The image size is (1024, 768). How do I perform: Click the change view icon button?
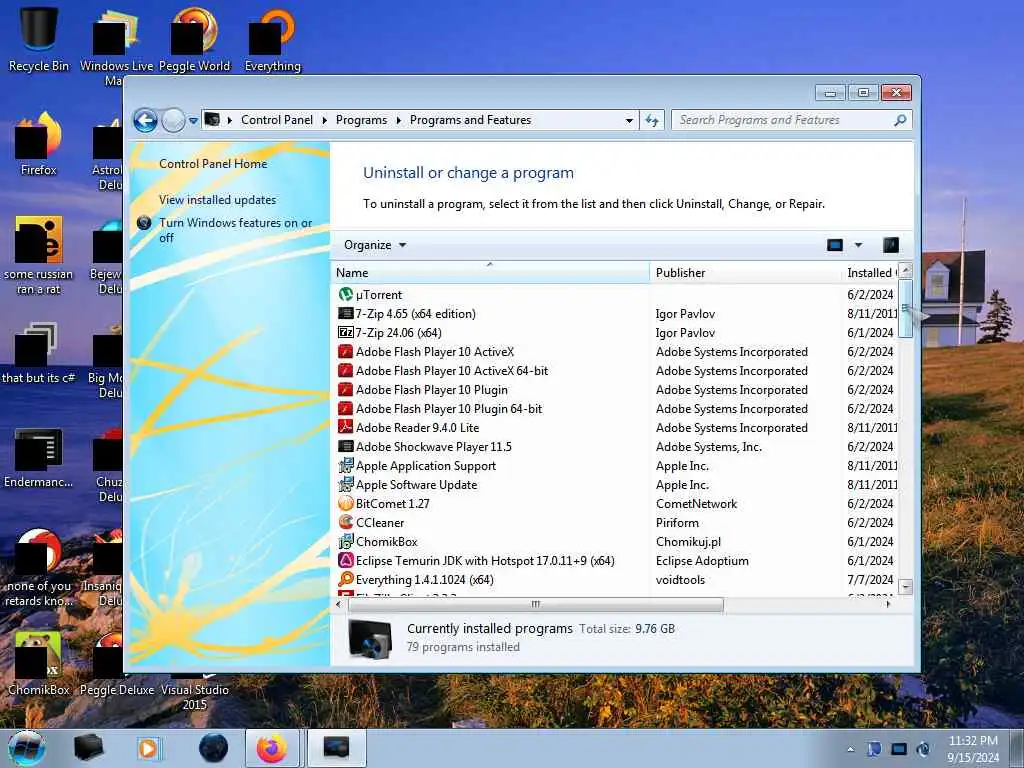(835, 245)
